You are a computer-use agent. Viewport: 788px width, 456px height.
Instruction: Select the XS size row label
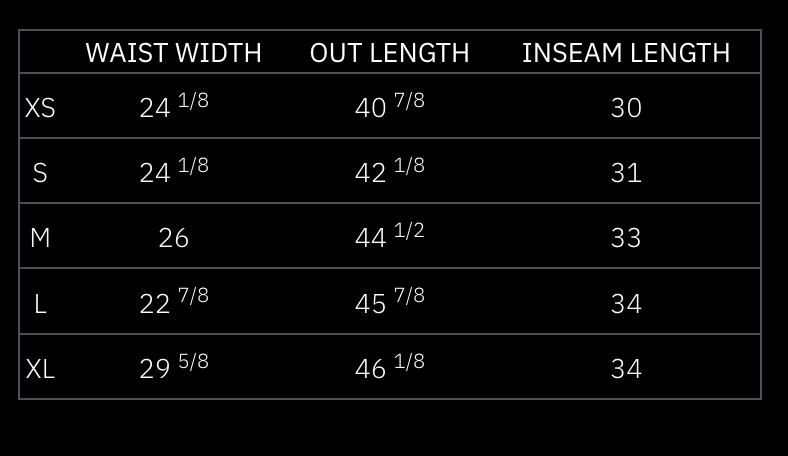(x=40, y=107)
